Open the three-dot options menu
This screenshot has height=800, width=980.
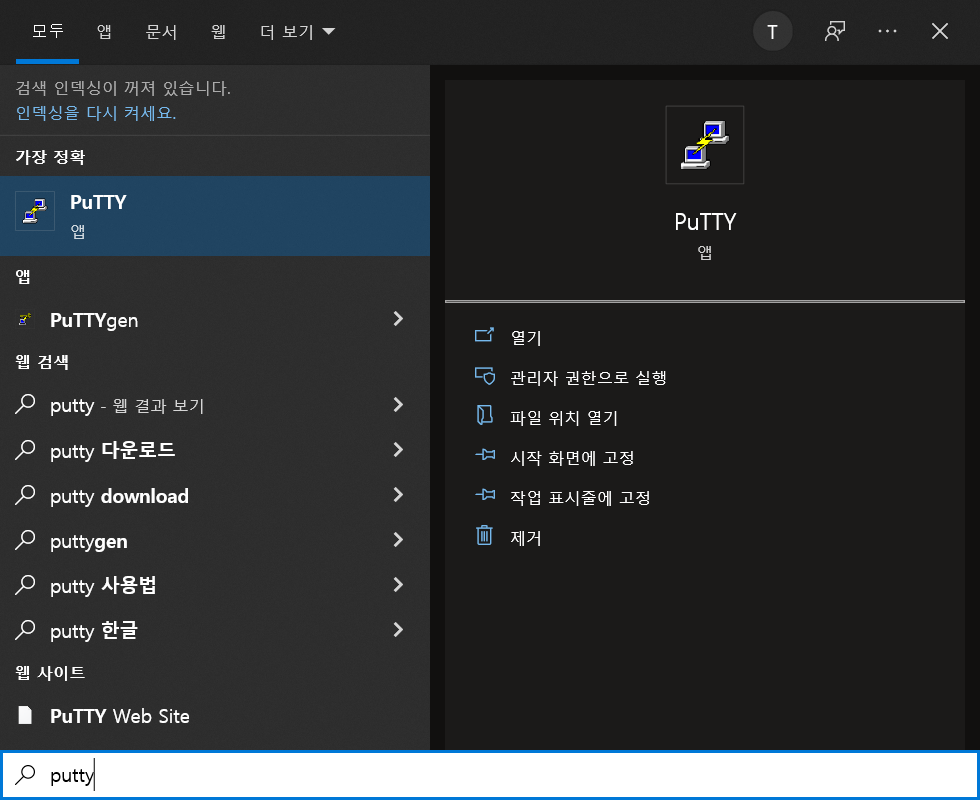(x=887, y=31)
